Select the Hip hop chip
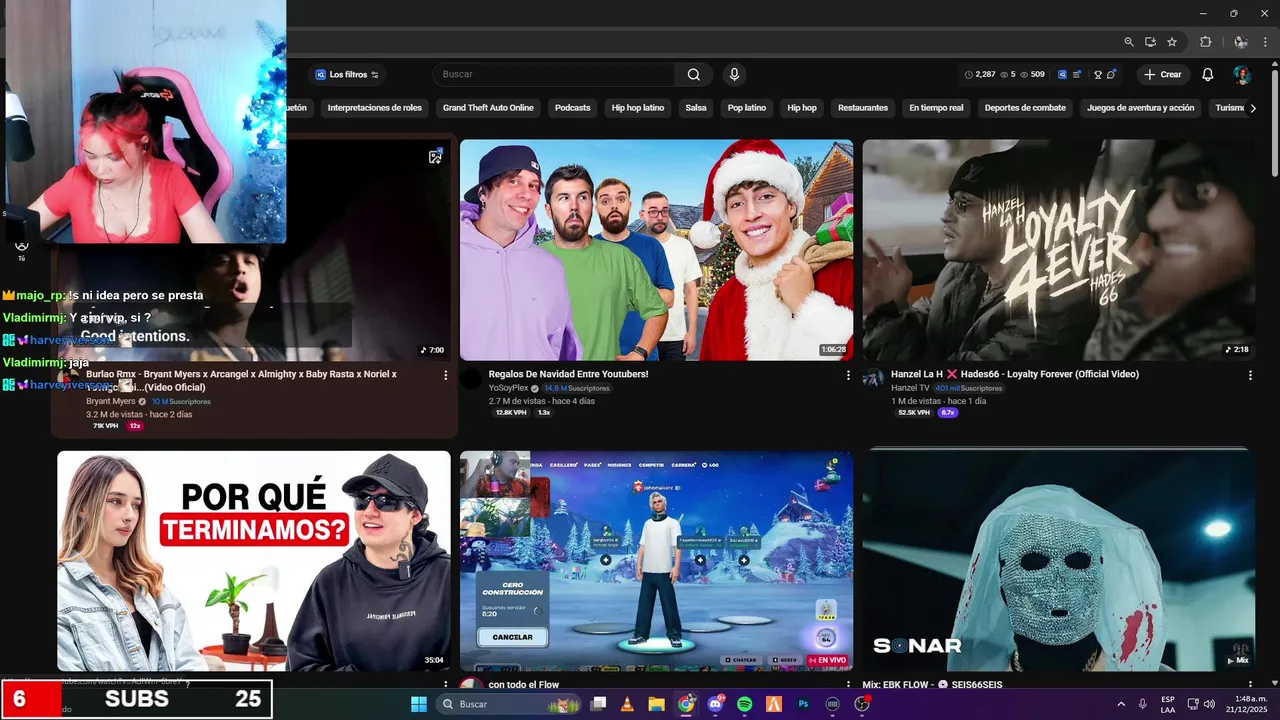This screenshot has height=720, width=1280. [x=802, y=108]
